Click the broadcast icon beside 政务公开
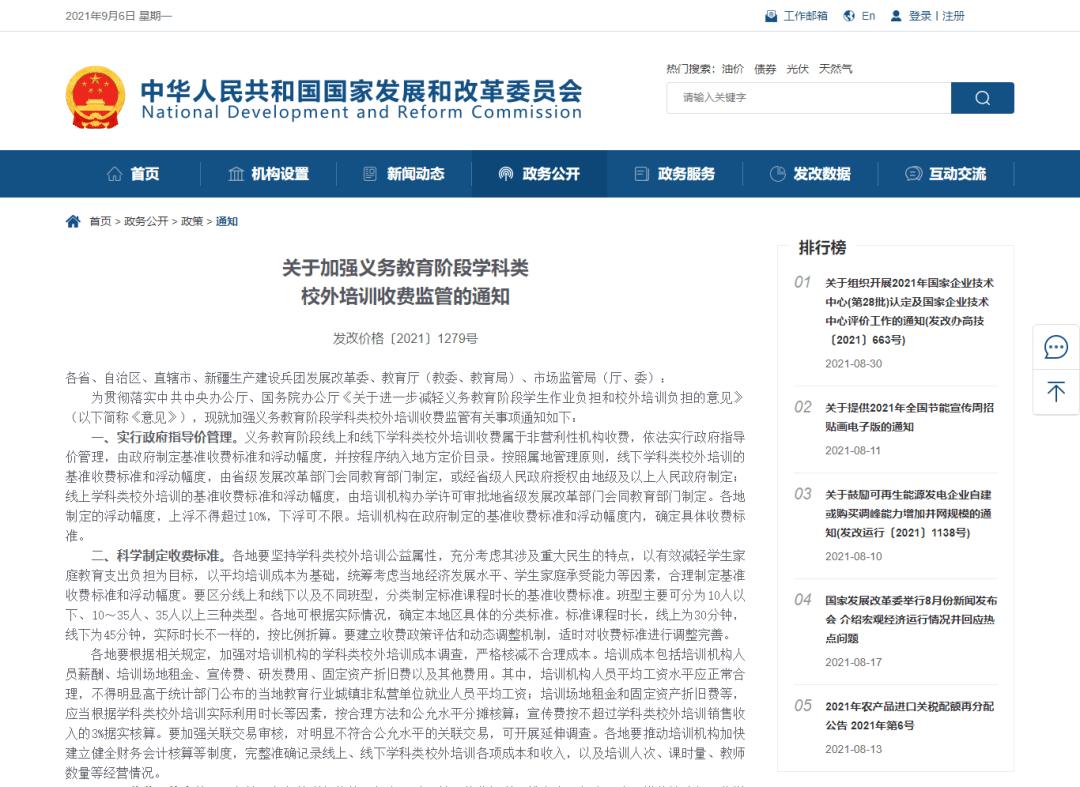This screenshot has width=1080, height=787. point(506,174)
